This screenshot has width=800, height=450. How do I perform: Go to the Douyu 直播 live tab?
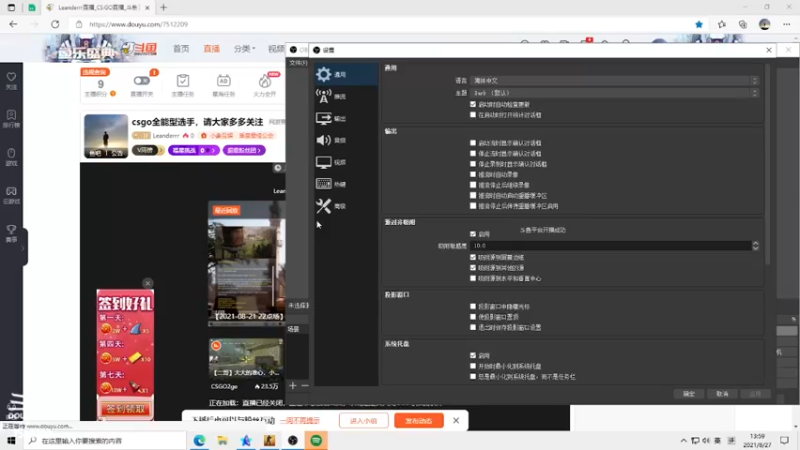pyautogui.click(x=211, y=48)
